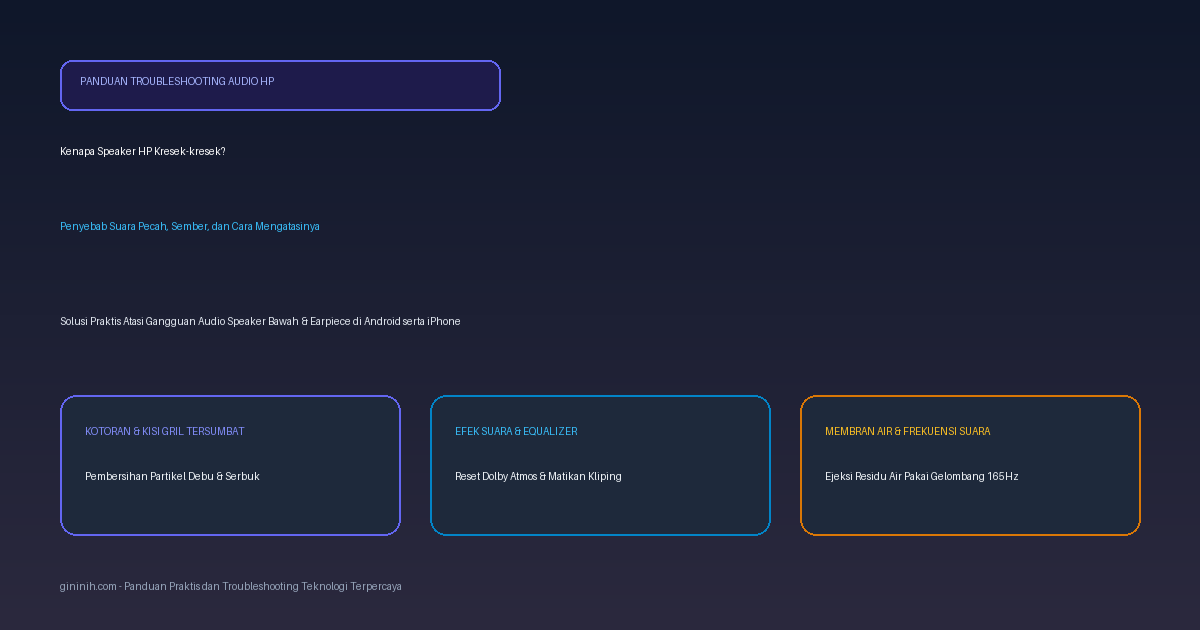Select the heading Kenapa Speaker HP Kresek-kresek?

(143, 151)
